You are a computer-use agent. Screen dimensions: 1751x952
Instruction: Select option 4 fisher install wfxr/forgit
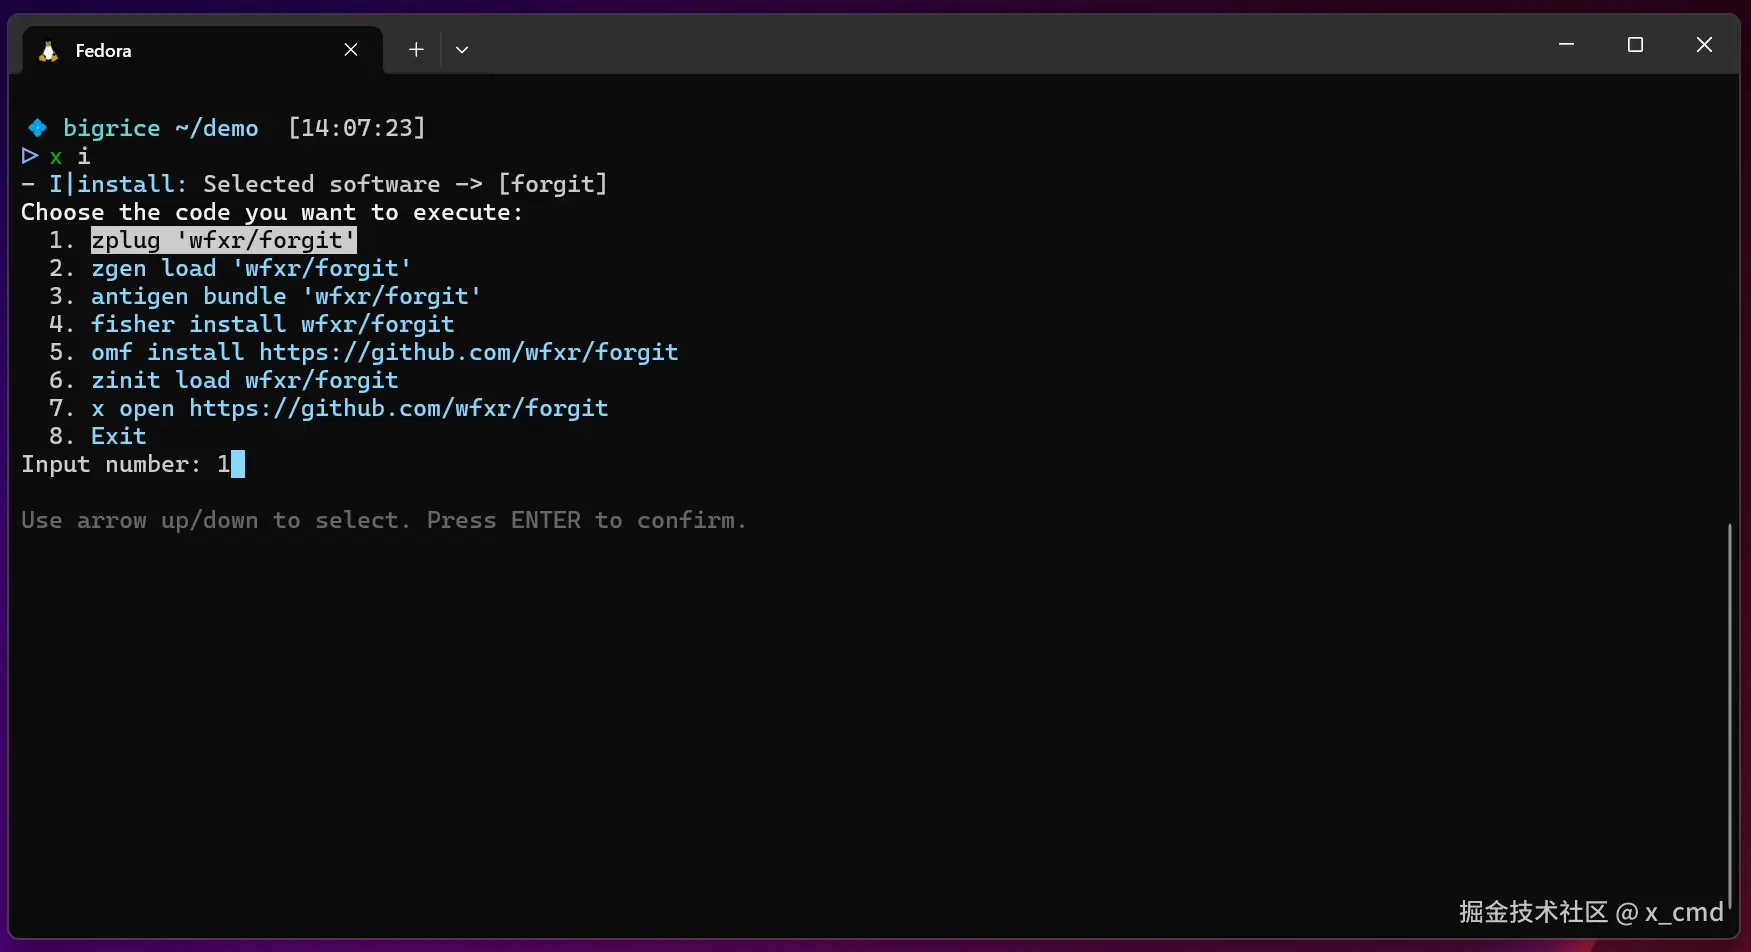(271, 323)
